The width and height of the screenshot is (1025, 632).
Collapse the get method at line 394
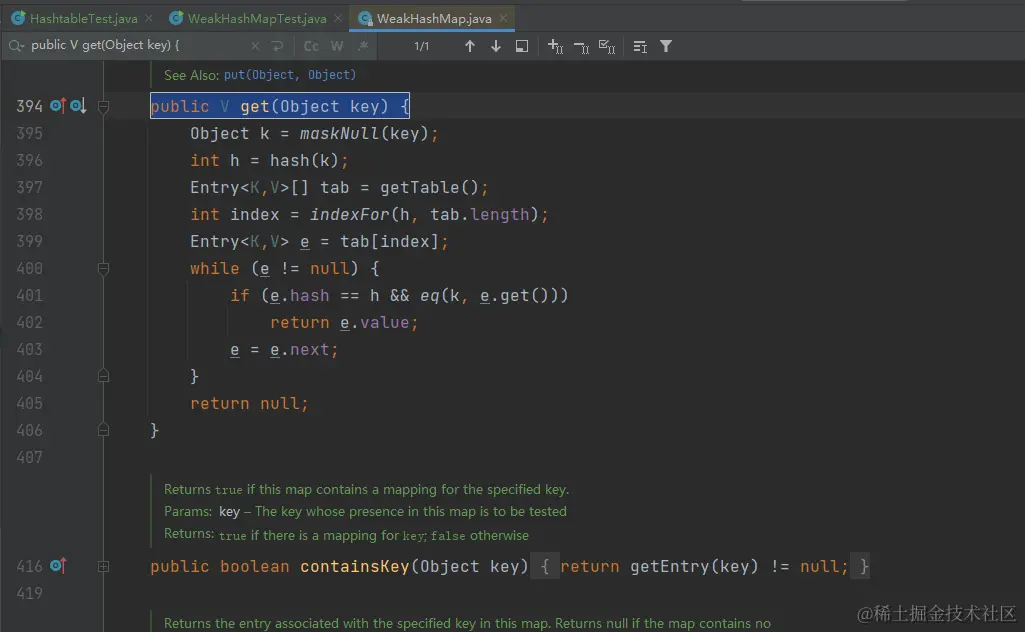[x=103, y=106]
